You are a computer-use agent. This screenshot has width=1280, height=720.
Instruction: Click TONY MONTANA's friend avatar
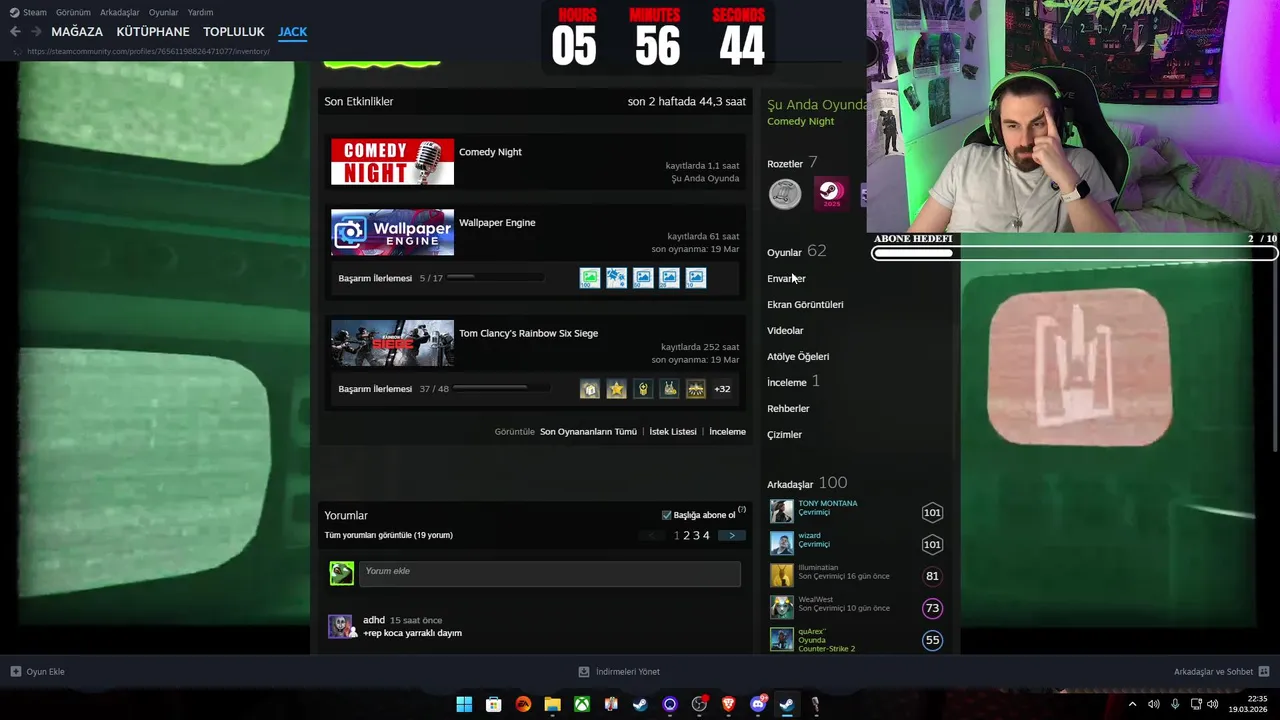point(781,512)
